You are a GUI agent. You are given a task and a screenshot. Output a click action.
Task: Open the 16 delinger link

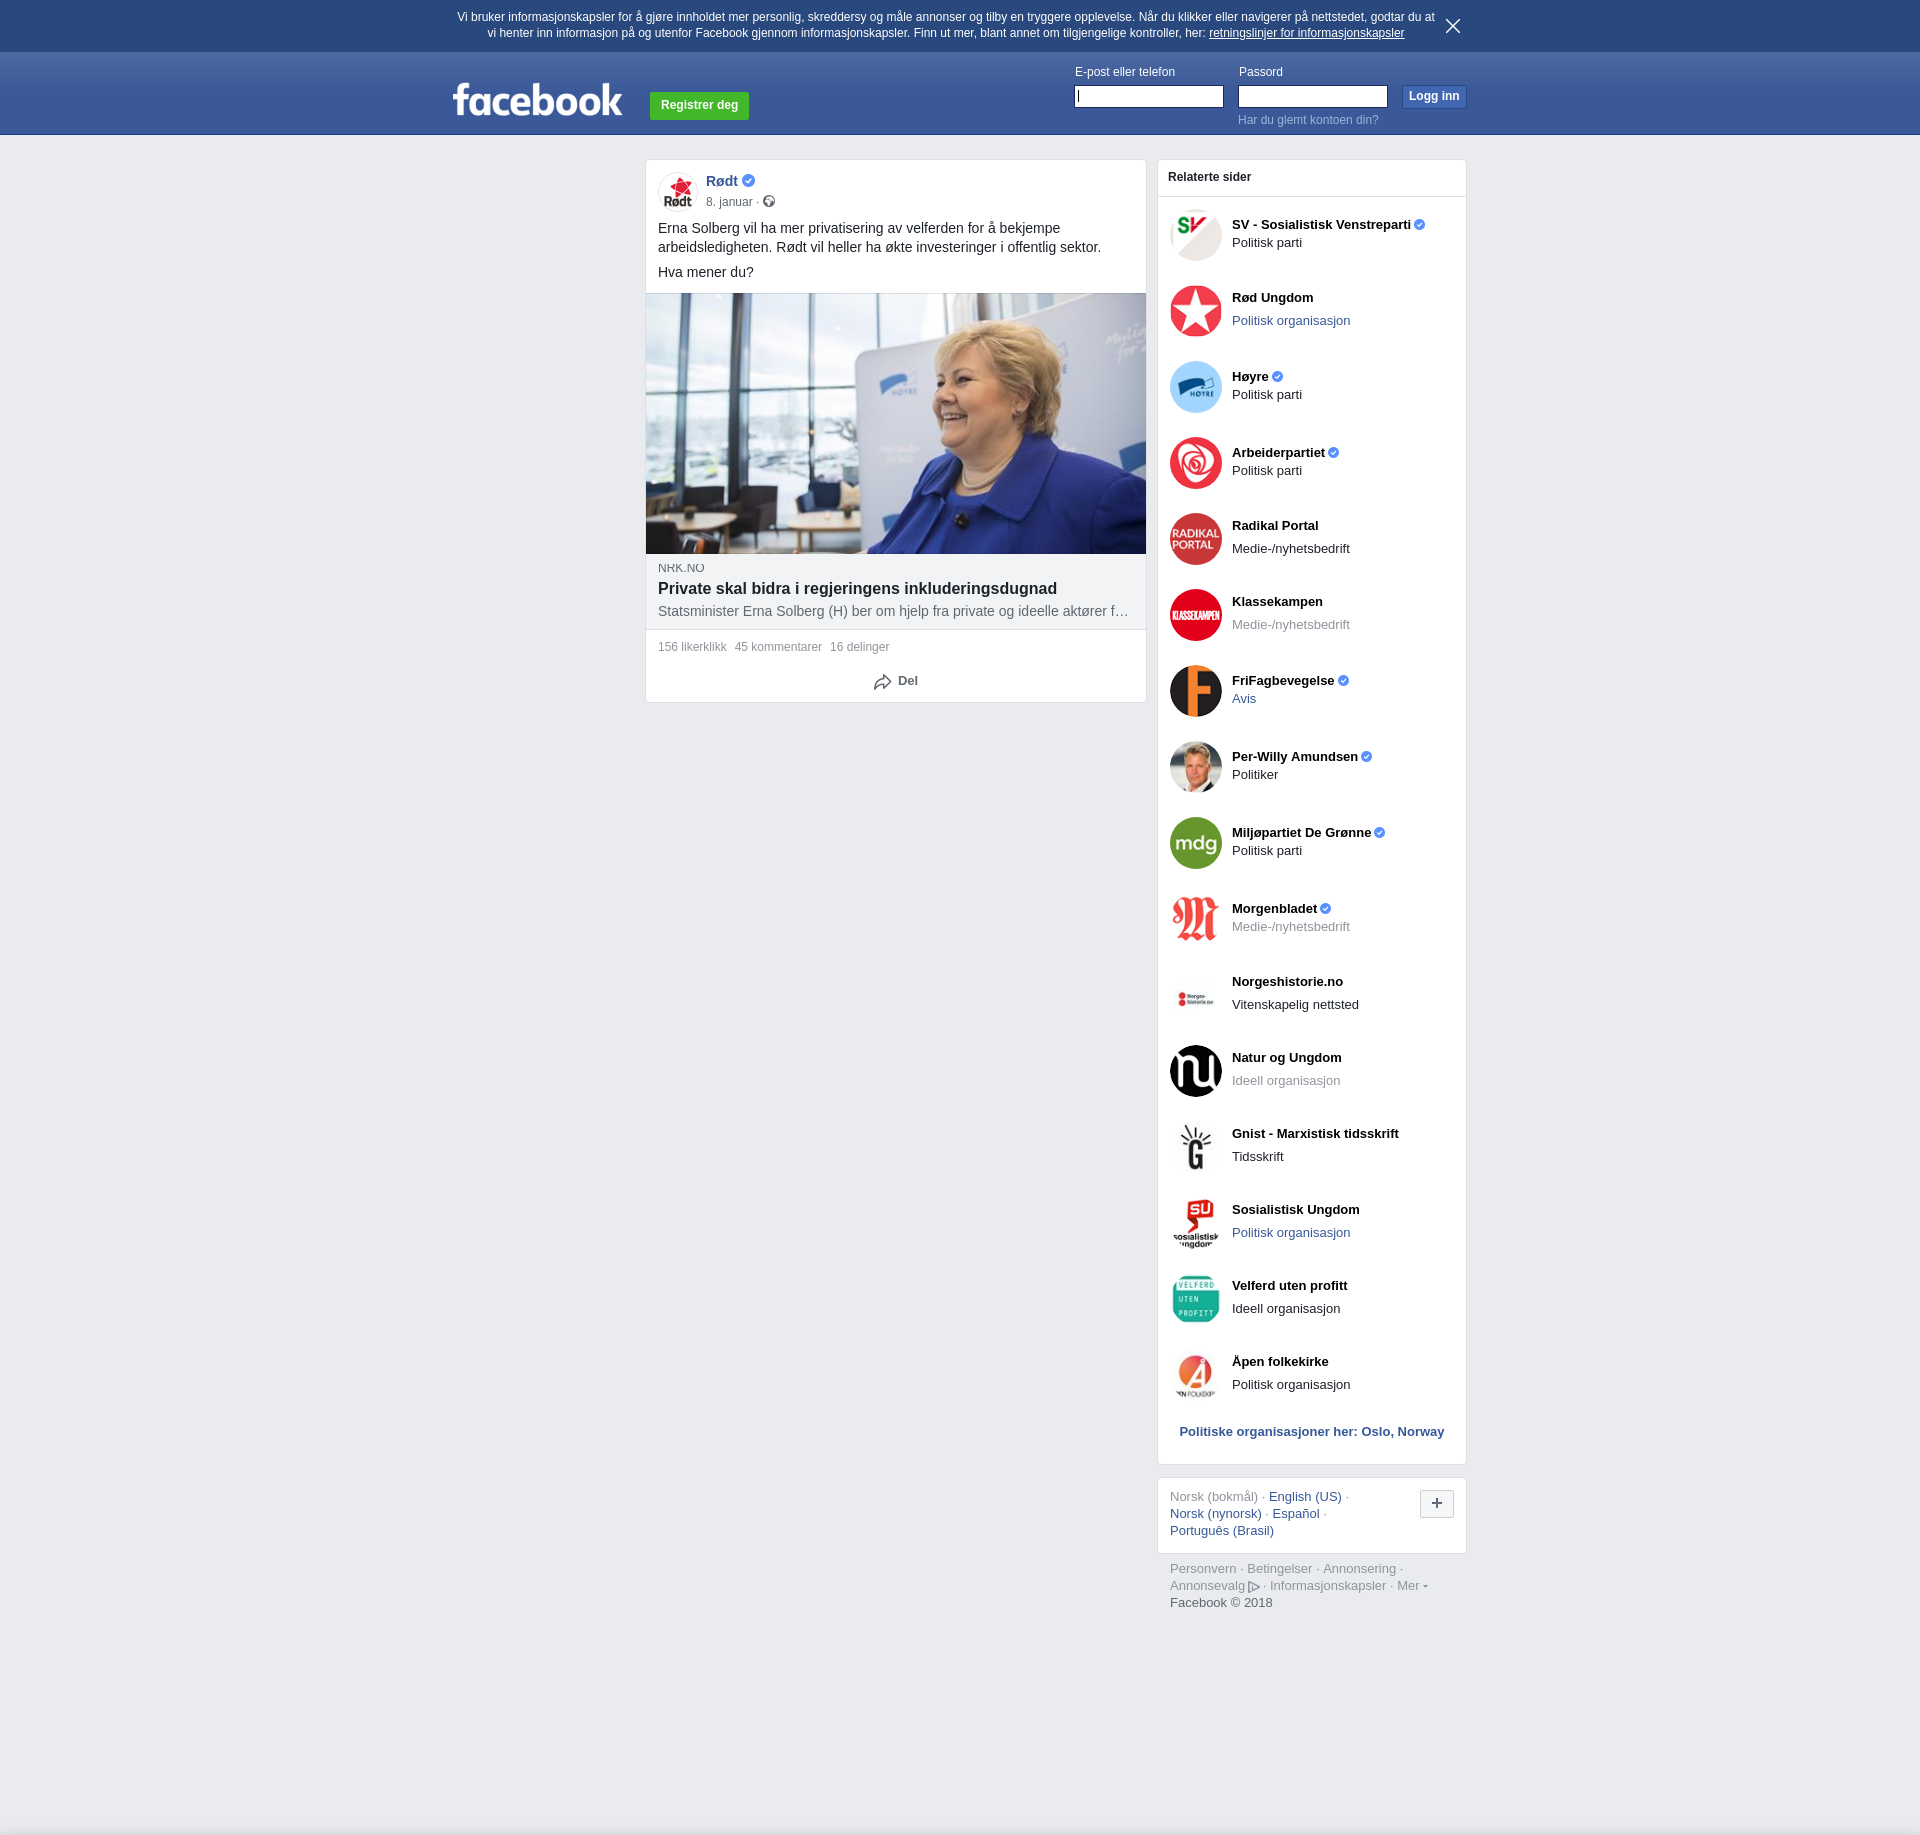859,647
